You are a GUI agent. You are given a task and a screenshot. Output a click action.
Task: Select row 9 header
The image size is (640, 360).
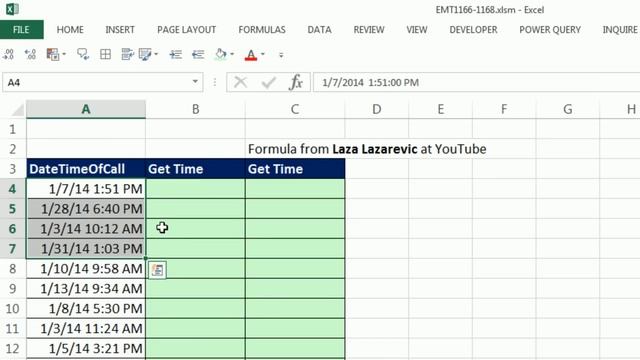click(13, 289)
